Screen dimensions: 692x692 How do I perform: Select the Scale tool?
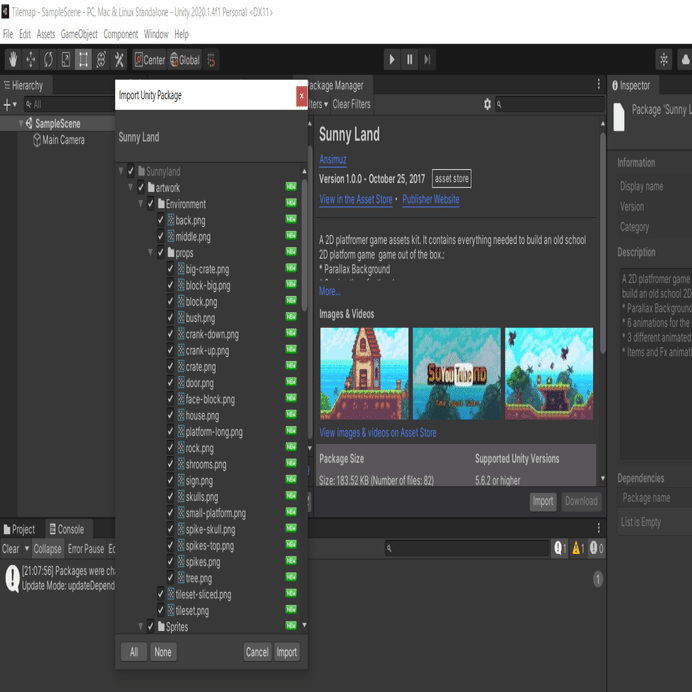pyautogui.click(x=66, y=59)
